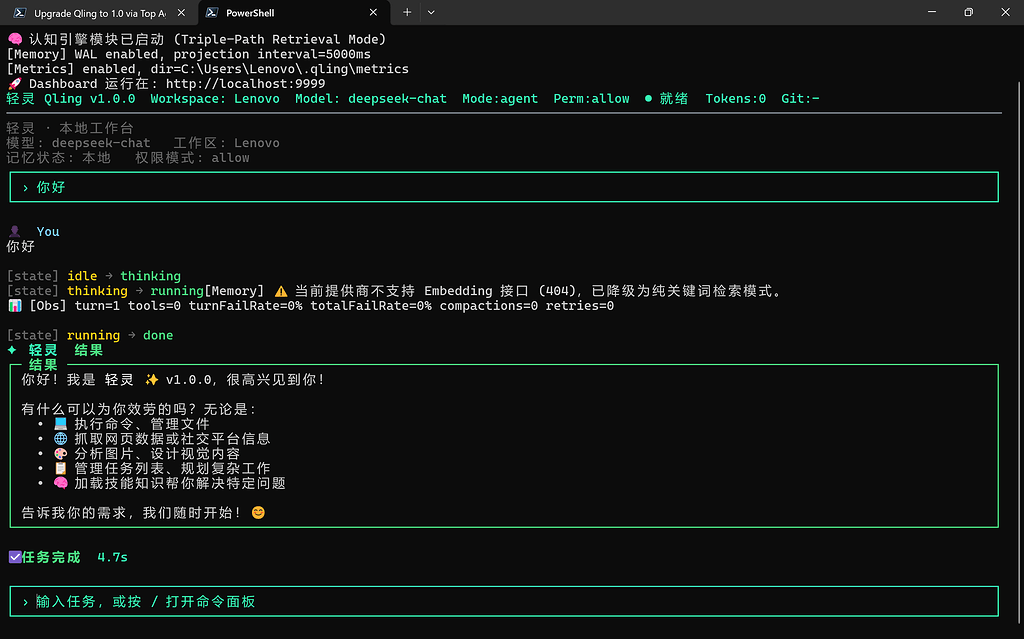Image resolution: width=1024 pixels, height=639 pixels.
Task: Click the Perm:allow status entry
Action: [592, 99]
